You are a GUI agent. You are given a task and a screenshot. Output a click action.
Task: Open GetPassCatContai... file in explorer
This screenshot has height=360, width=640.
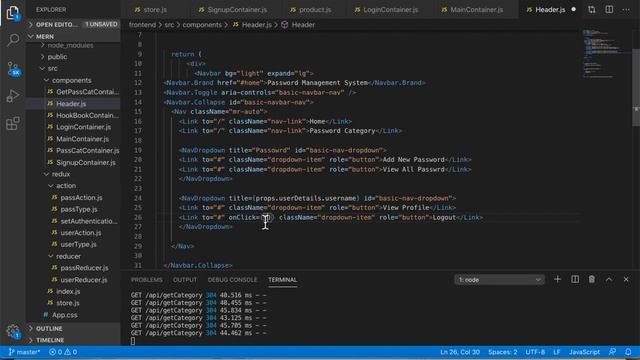click(x=87, y=92)
